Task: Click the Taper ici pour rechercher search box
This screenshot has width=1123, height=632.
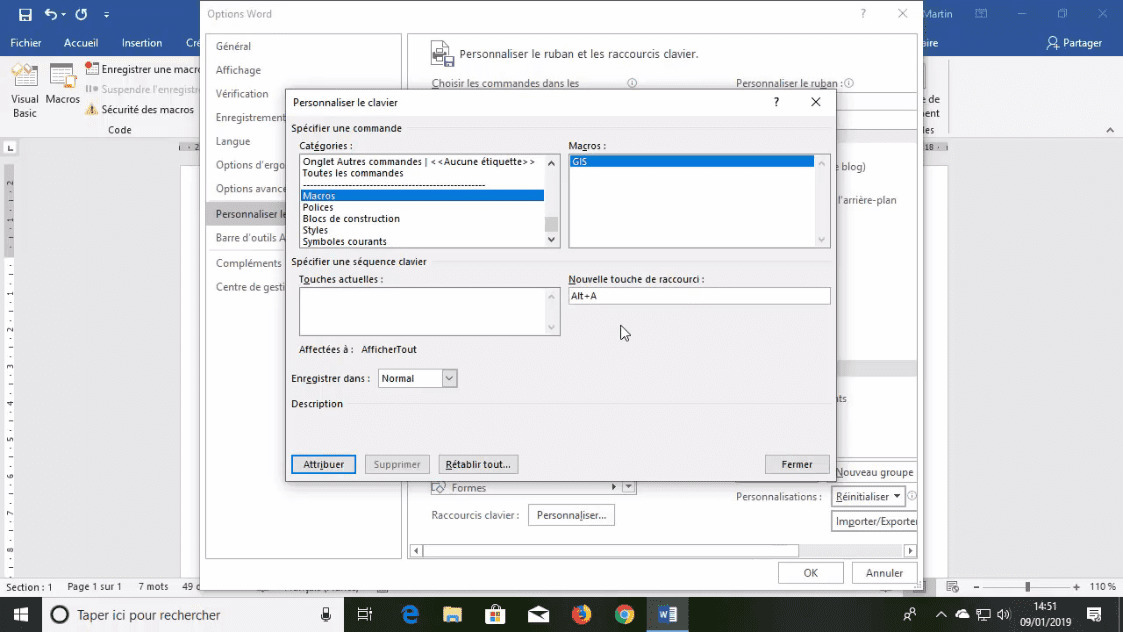Action: tap(192, 615)
